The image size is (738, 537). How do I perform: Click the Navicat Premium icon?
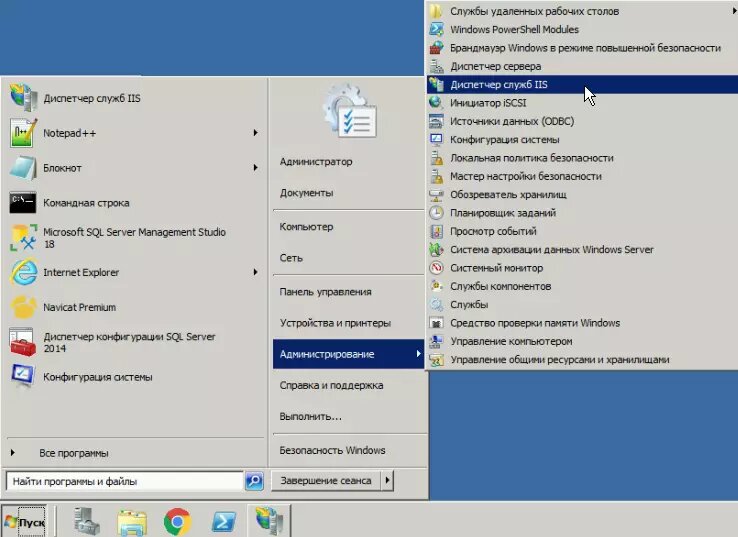[x=23, y=307]
